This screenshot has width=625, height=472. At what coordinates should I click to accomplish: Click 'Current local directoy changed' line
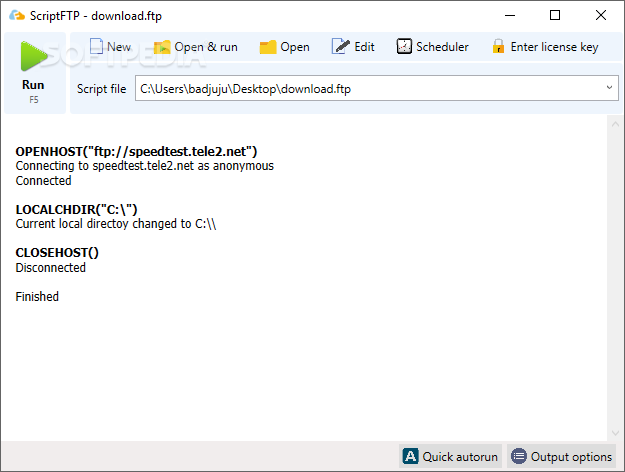click(x=116, y=224)
